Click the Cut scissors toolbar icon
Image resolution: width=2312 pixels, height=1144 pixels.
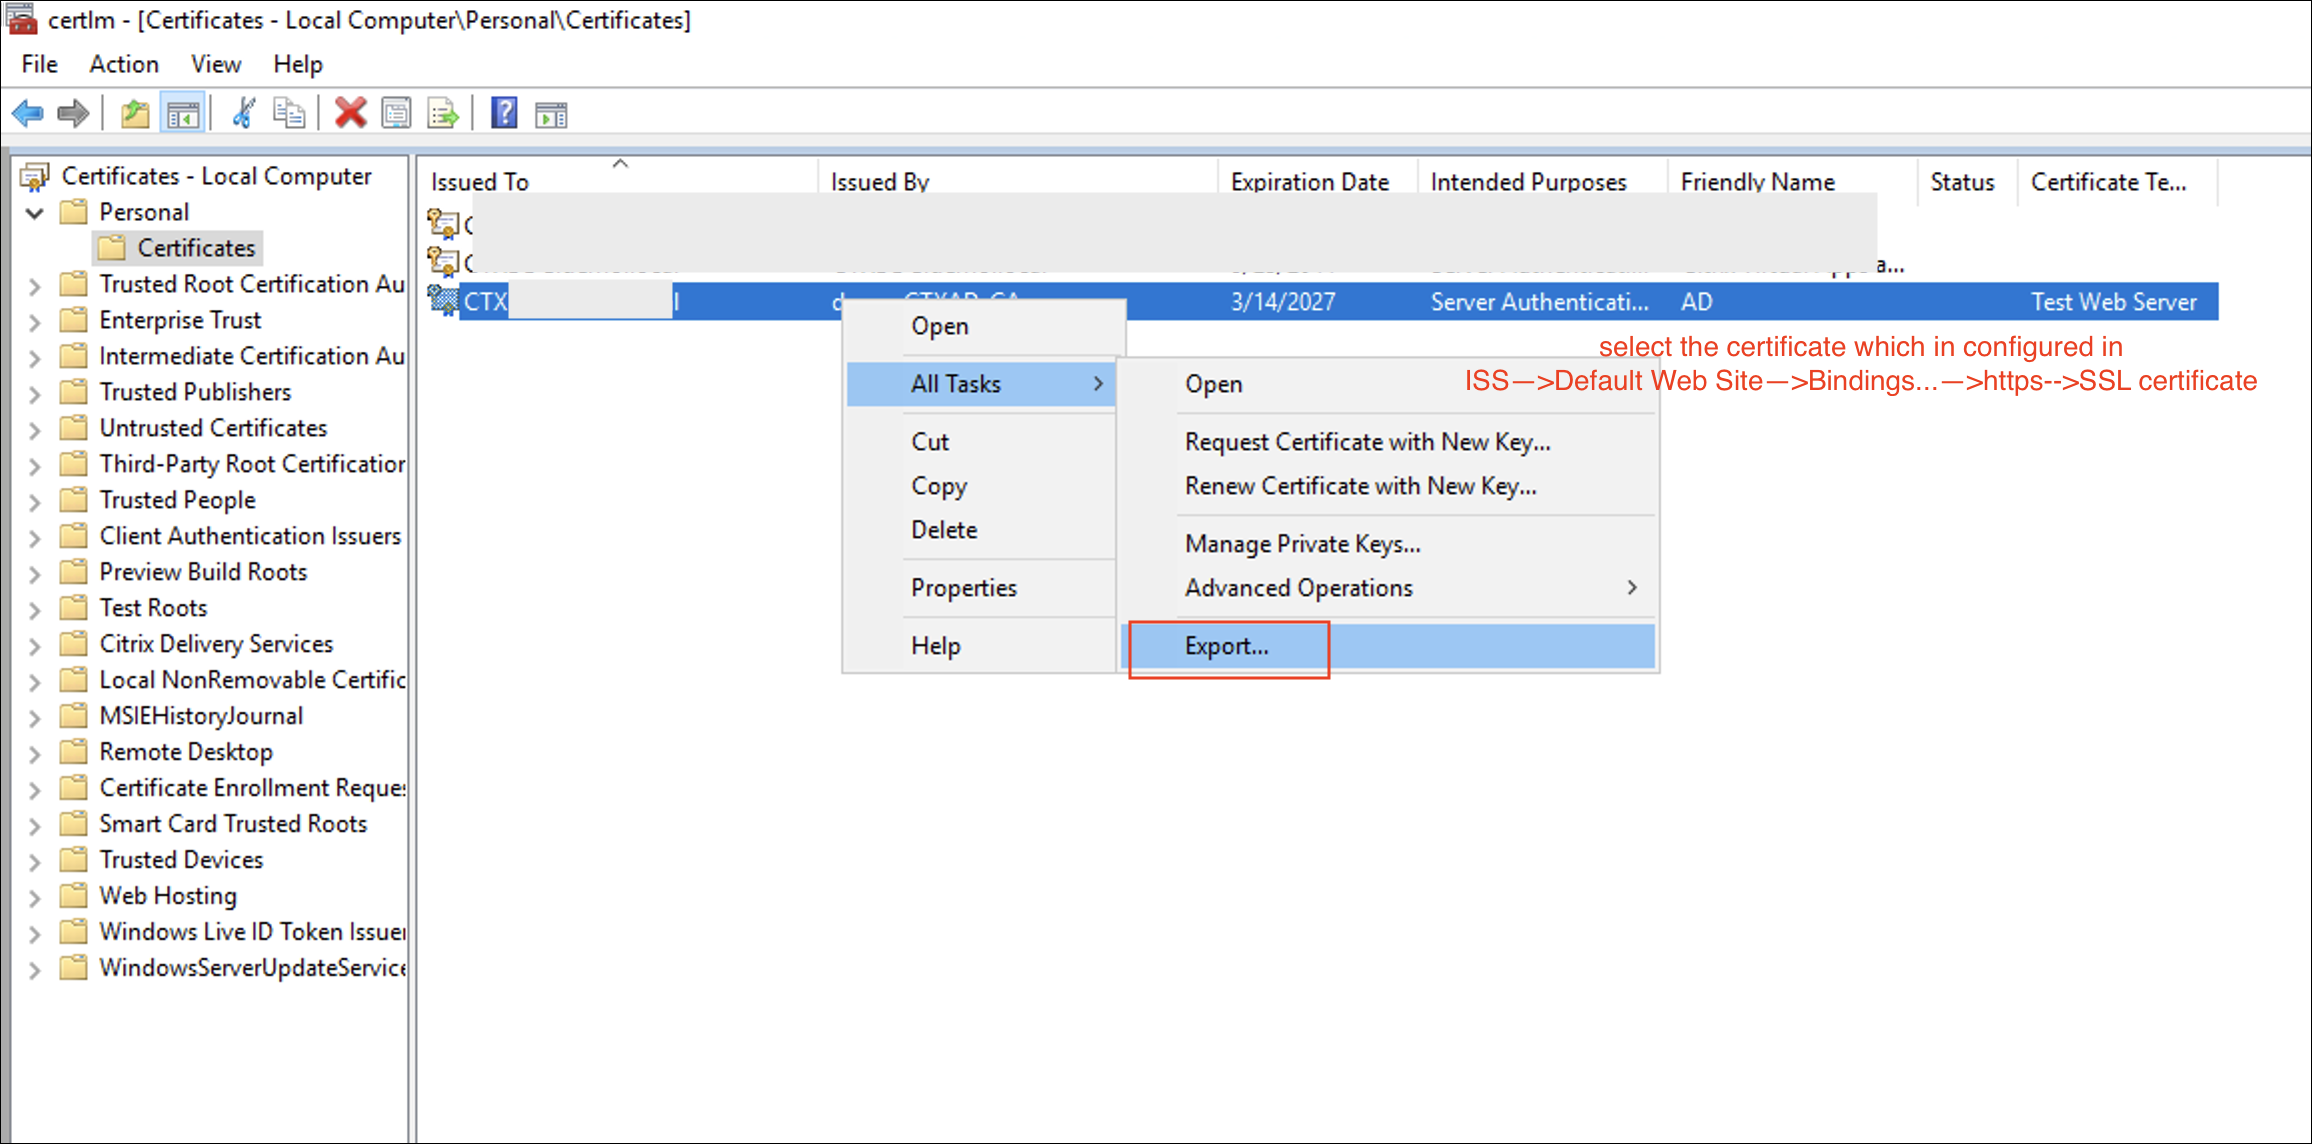tap(243, 114)
